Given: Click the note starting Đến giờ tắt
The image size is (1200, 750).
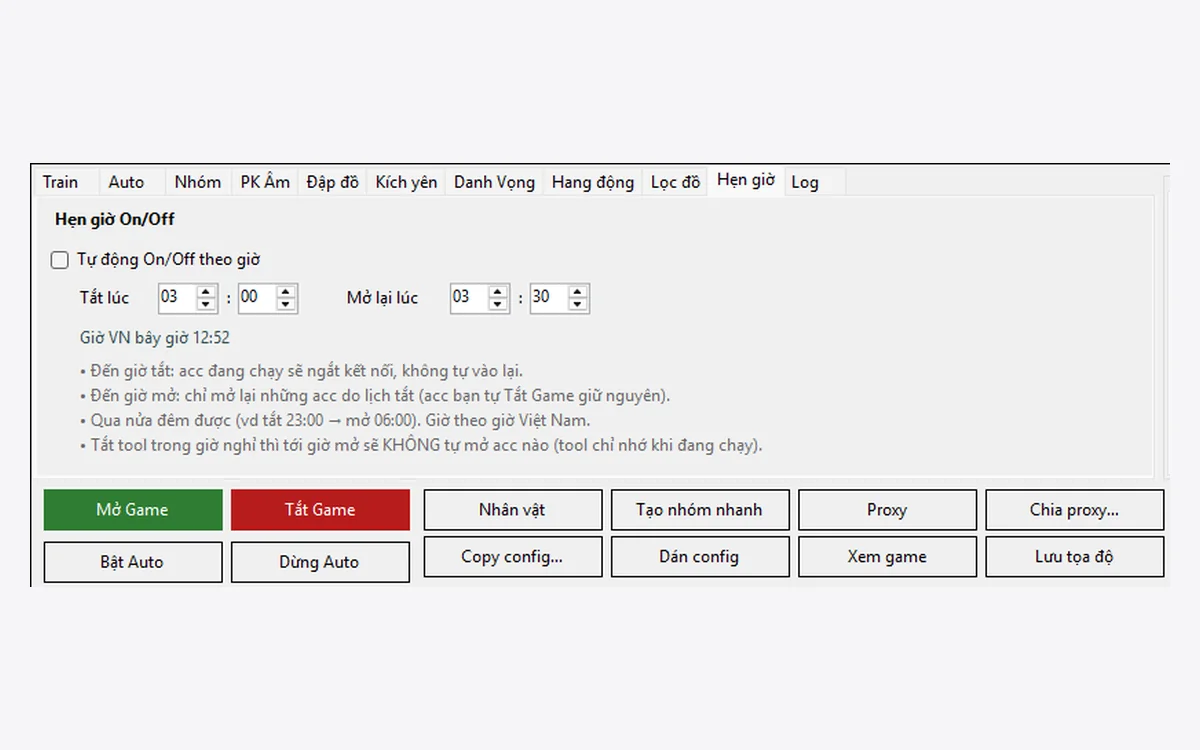Looking at the screenshot, I should (301, 371).
